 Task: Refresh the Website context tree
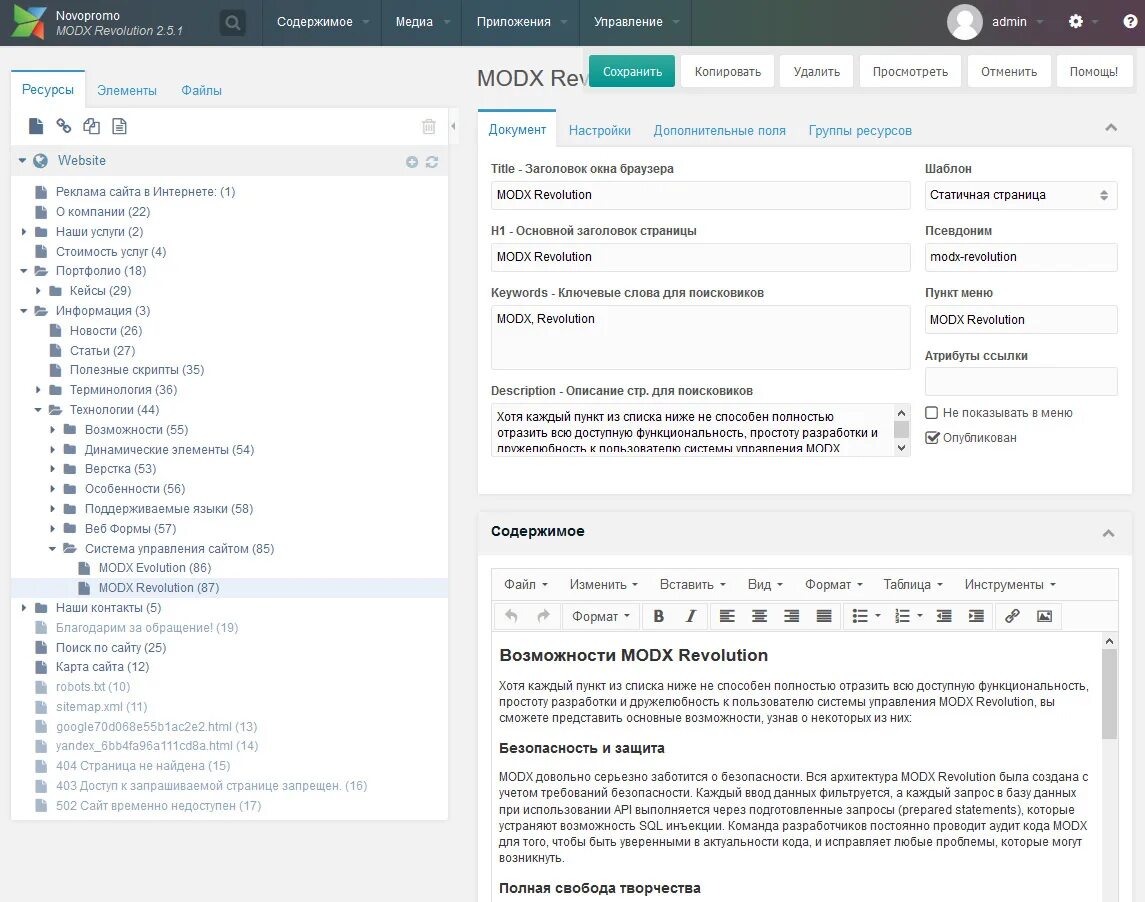click(x=432, y=162)
